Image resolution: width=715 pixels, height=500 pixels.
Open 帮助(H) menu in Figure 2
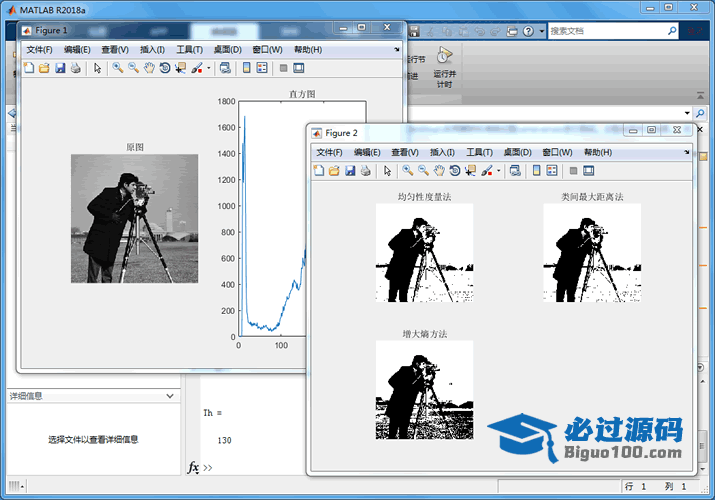coord(598,152)
